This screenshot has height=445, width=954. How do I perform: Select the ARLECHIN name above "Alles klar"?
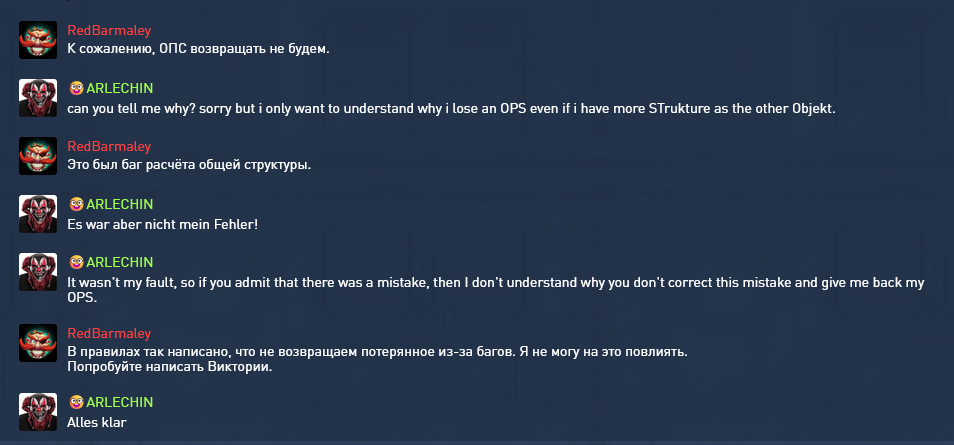pos(119,402)
